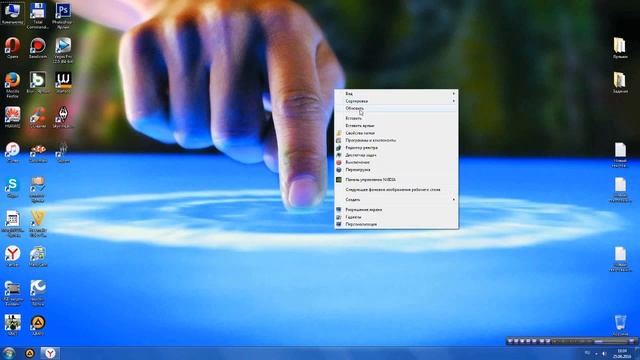Screen dimensions: 640x360
Task: Launch Mozilla Firefox shortcut
Action: (12, 85)
